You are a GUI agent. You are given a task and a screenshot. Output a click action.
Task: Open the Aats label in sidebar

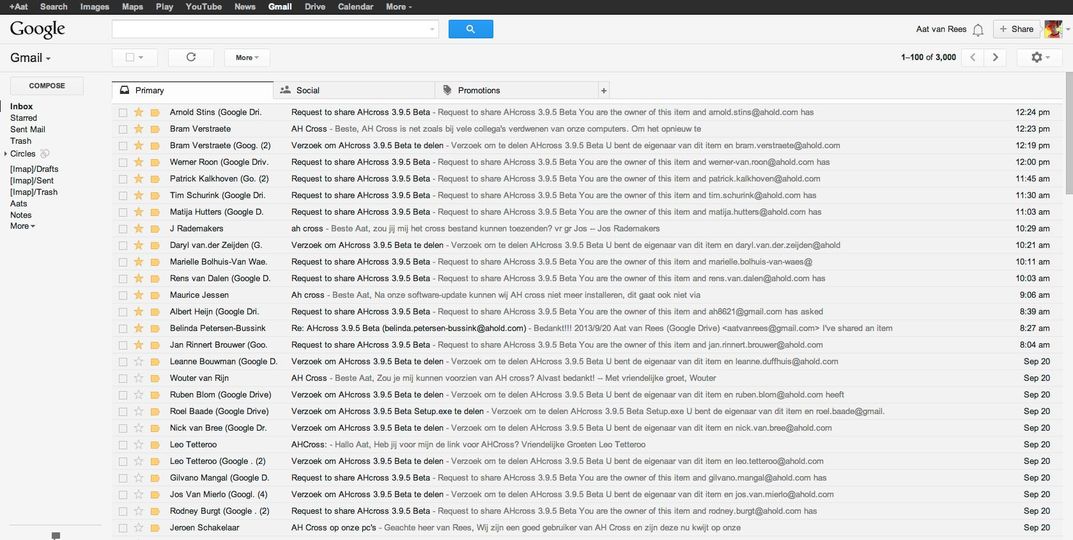18,203
